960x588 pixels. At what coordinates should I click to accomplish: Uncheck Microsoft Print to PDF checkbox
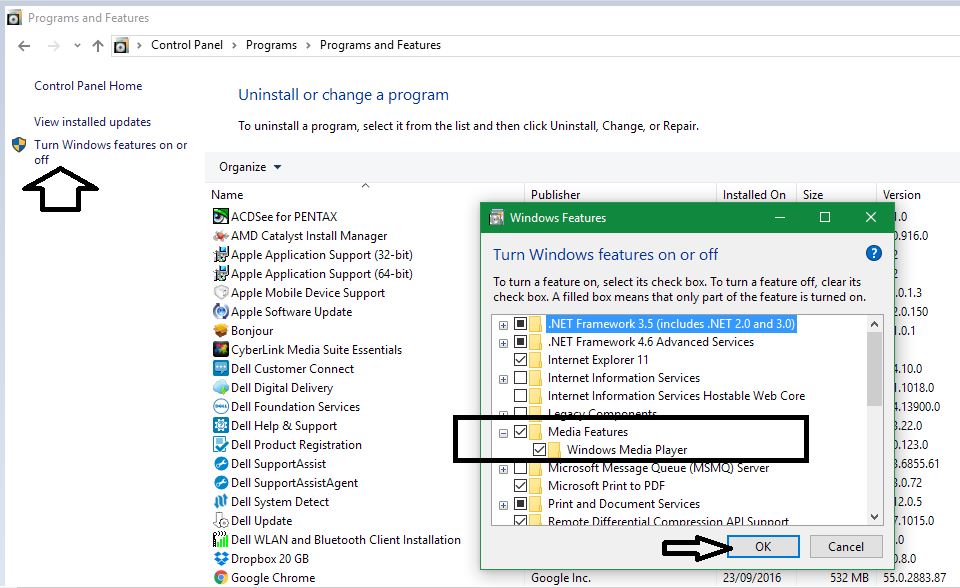[x=520, y=486]
